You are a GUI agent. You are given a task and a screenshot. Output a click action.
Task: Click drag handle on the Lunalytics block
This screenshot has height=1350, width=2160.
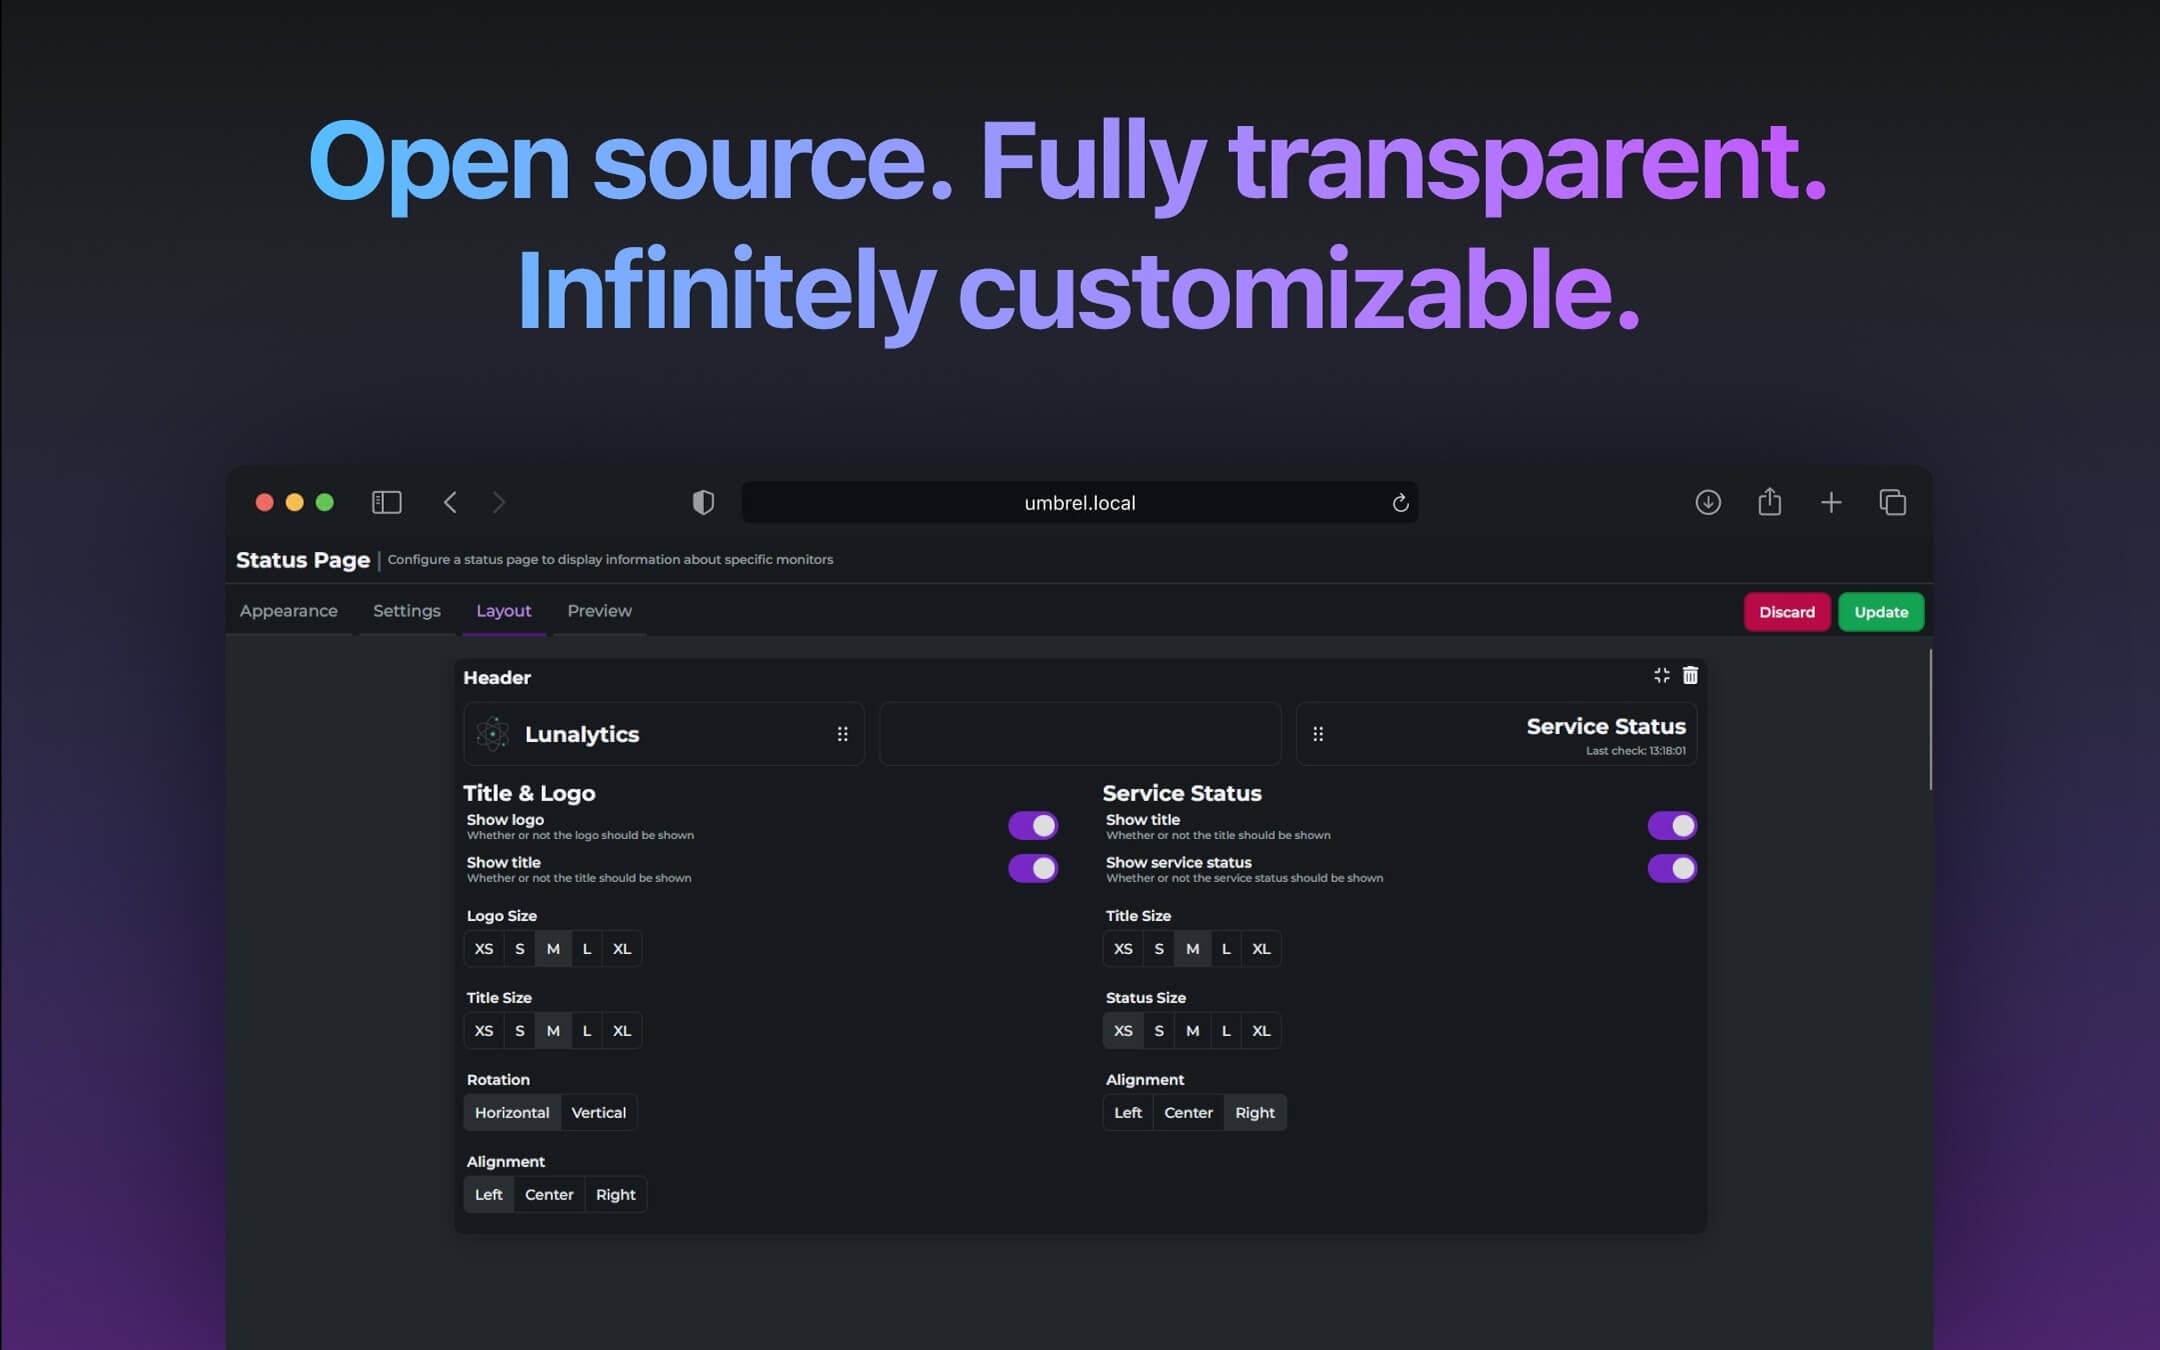[x=842, y=734]
